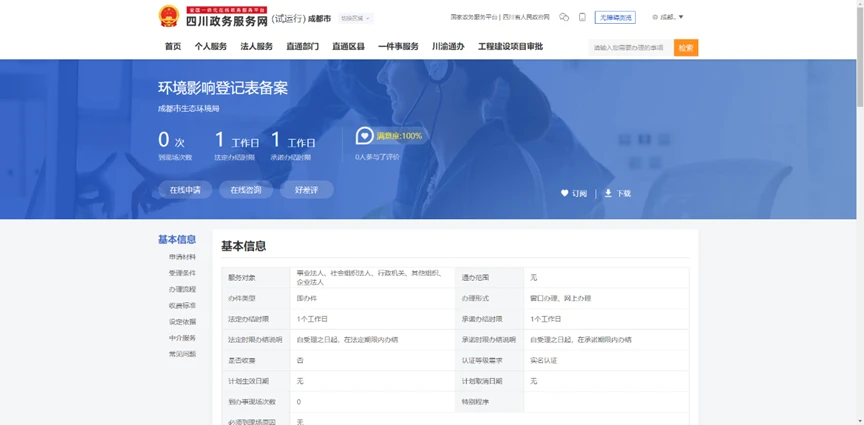Screen dimensions: 864x425
Task: Click the heart icon beside 订阅
Action: coord(564,193)
